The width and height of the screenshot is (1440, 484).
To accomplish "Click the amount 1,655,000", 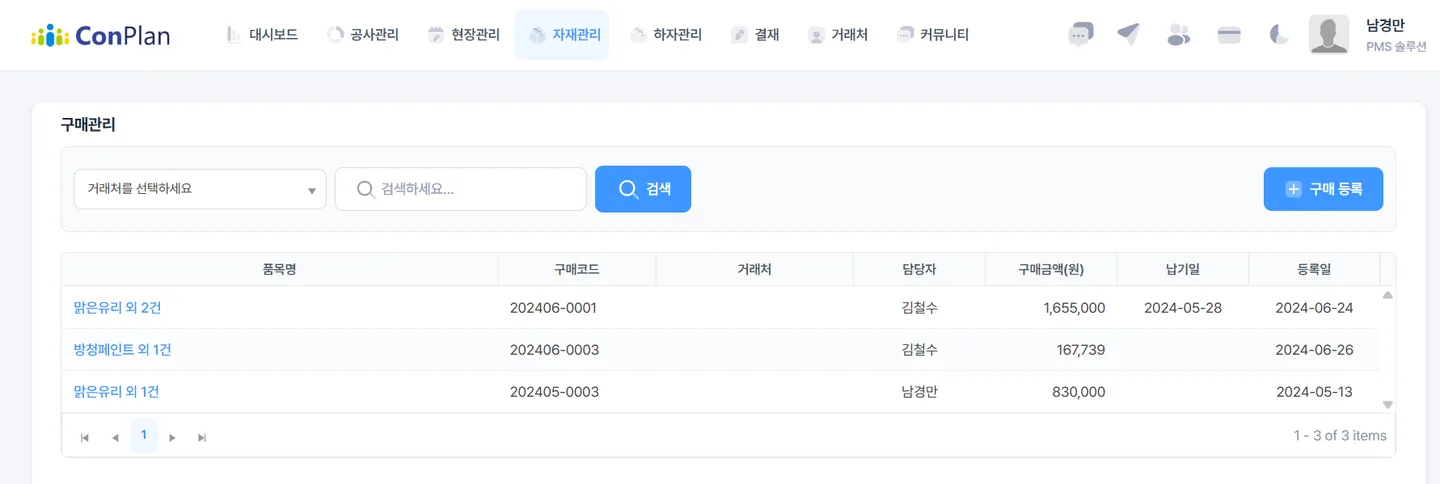I will click(x=1074, y=308).
